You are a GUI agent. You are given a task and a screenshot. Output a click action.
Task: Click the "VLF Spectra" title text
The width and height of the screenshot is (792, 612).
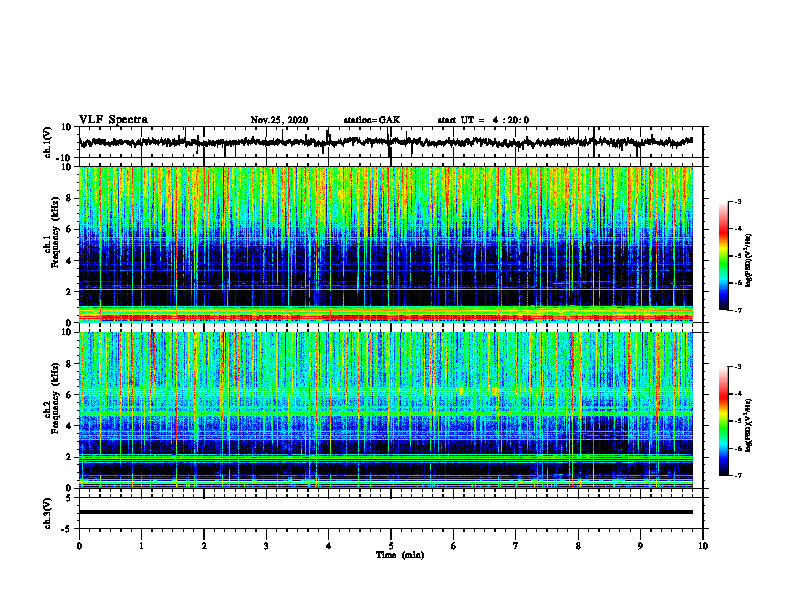click(113, 120)
